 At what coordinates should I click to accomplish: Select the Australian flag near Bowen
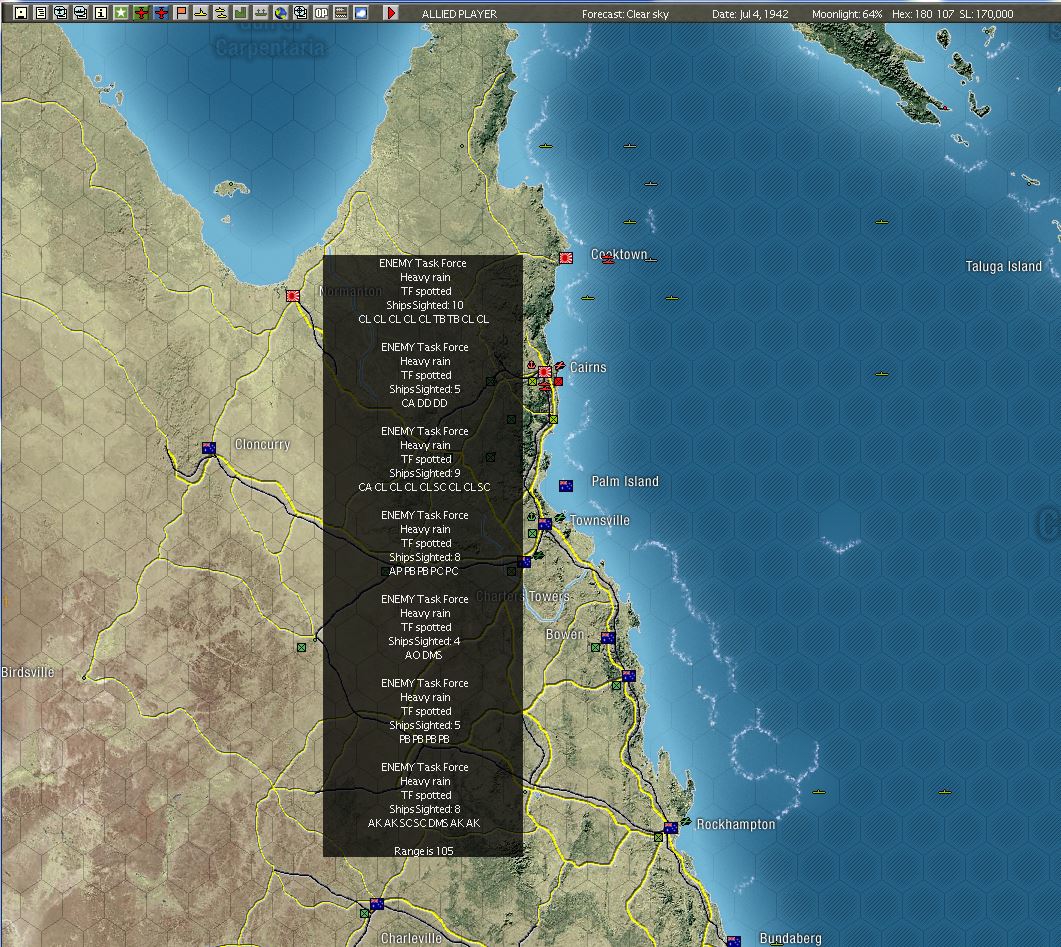[x=608, y=638]
